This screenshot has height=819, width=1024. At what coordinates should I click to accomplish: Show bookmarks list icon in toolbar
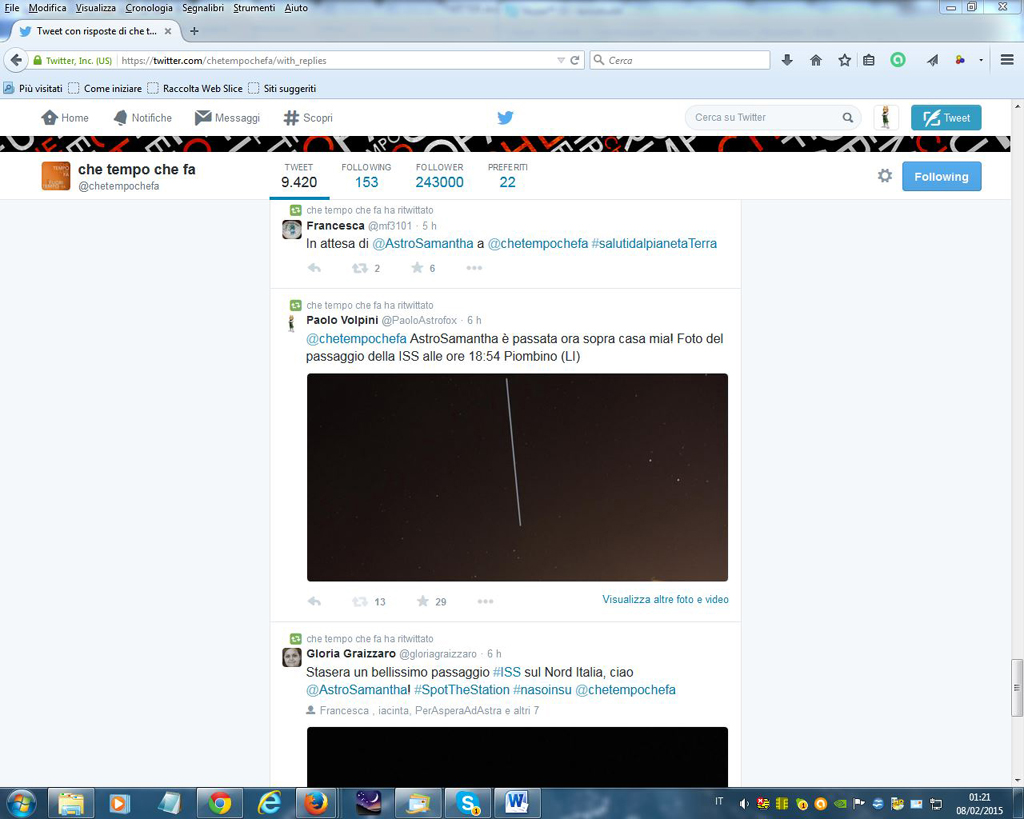pos(869,60)
